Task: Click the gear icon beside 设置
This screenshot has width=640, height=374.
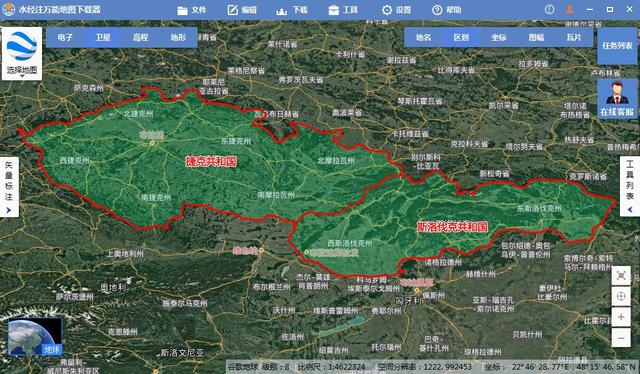Action: (387, 10)
